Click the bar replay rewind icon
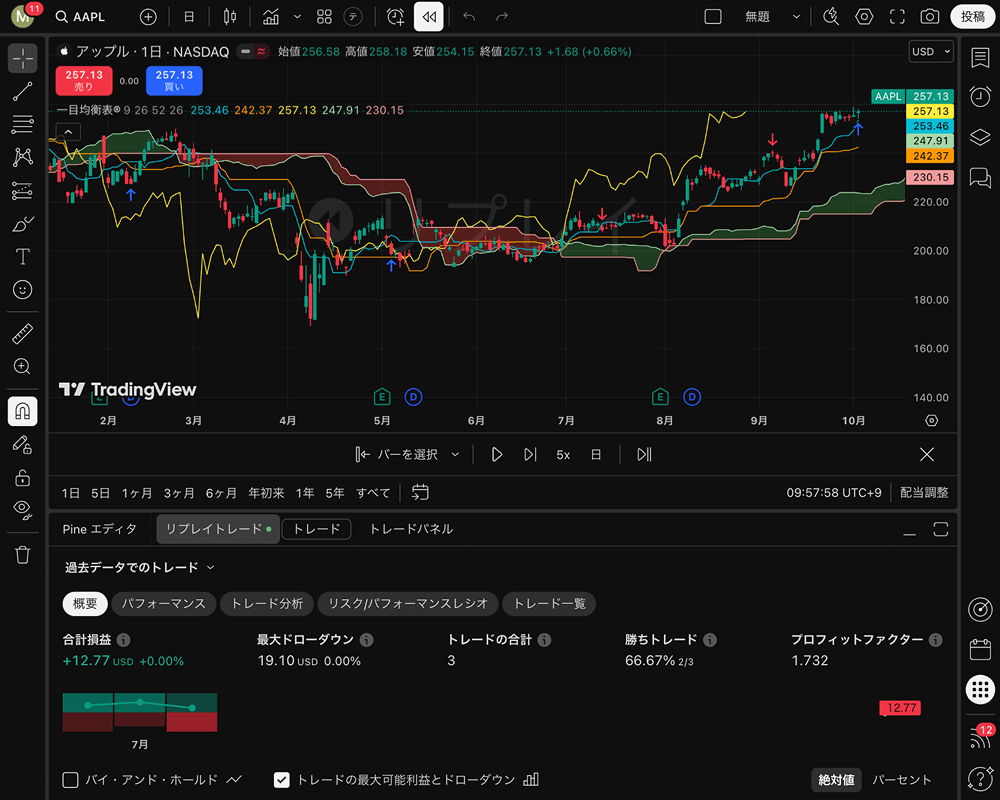The image size is (1000, 800). click(429, 17)
